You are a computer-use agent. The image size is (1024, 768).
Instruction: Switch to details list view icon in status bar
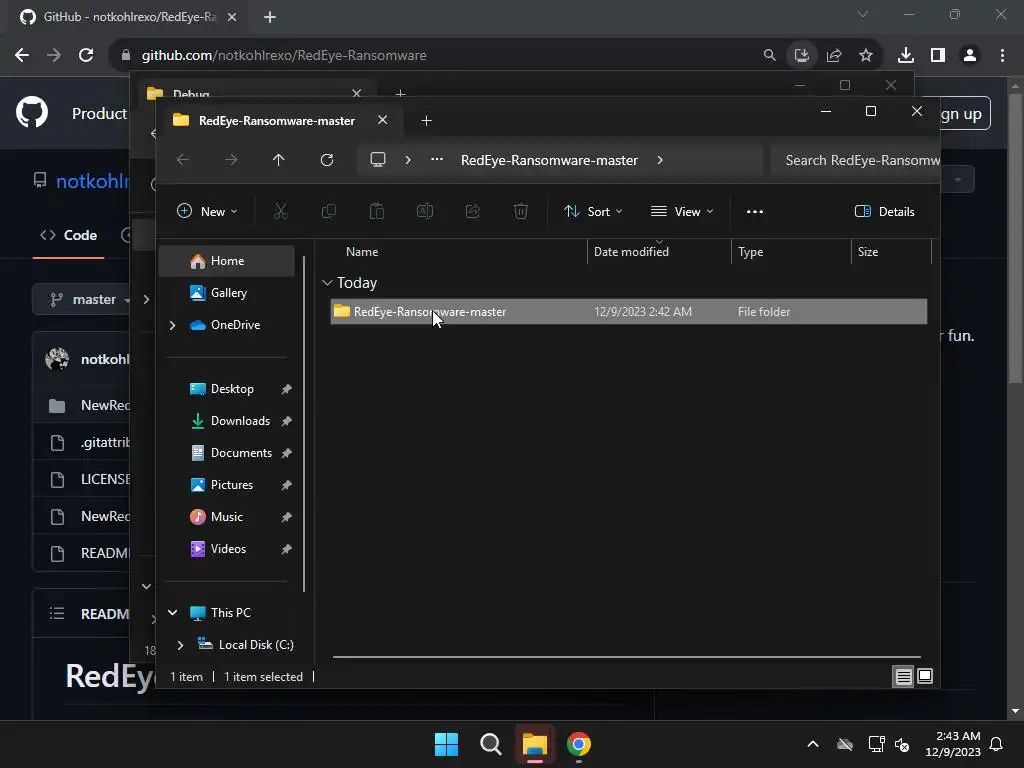pyautogui.click(x=903, y=677)
